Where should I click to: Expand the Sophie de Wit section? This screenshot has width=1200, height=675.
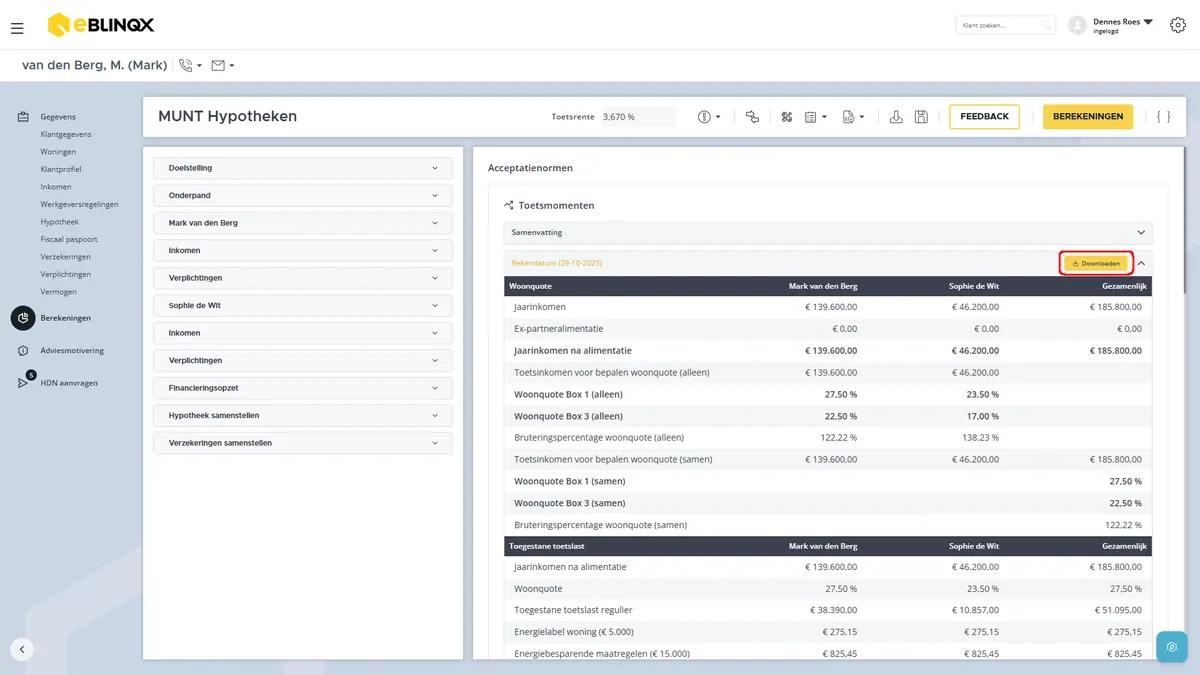(x=303, y=305)
